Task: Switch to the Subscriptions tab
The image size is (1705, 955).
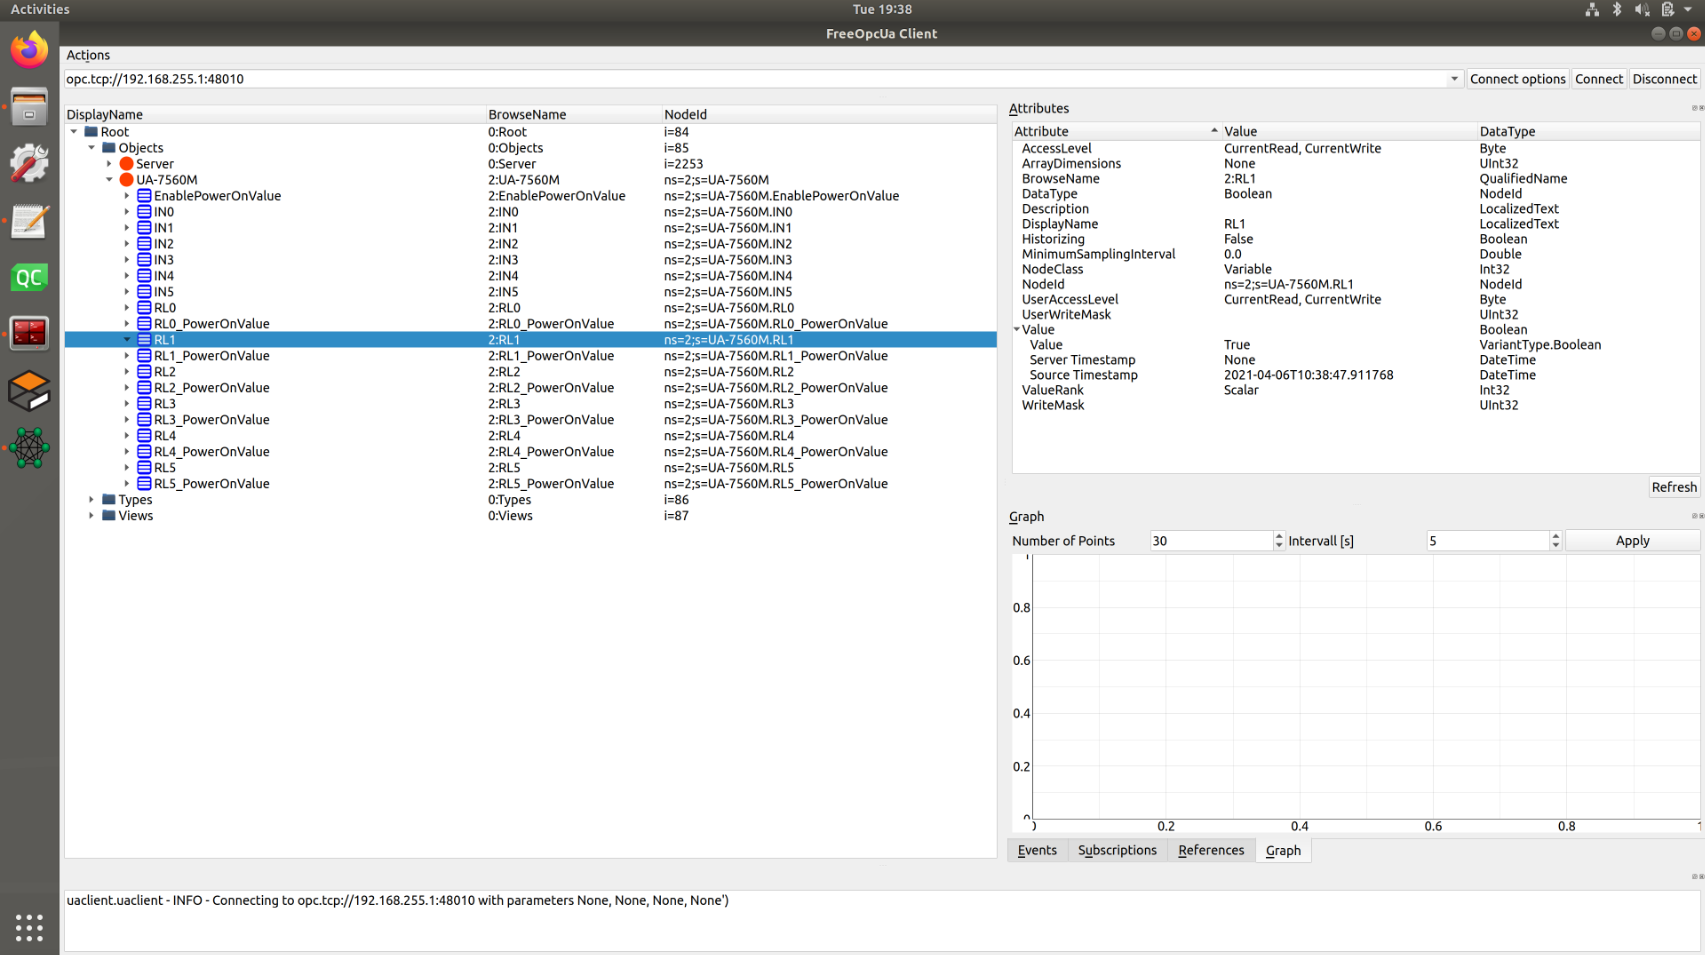Action: tap(1116, 850)
